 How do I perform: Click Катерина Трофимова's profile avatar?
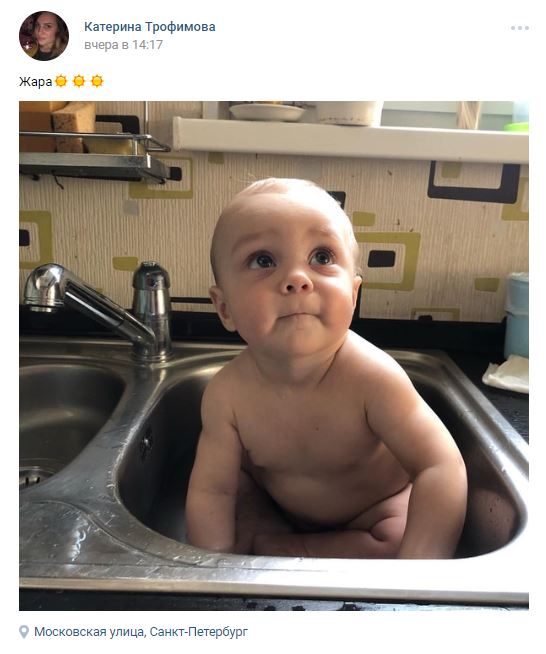coord(44,36)
